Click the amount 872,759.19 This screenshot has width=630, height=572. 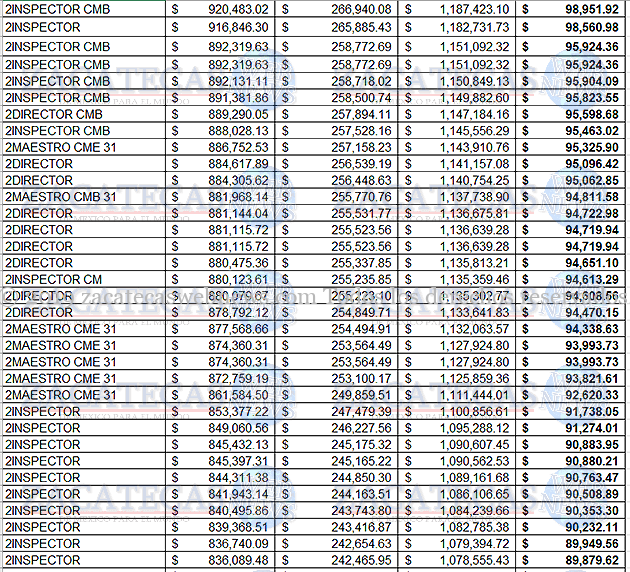pos(238,379)
